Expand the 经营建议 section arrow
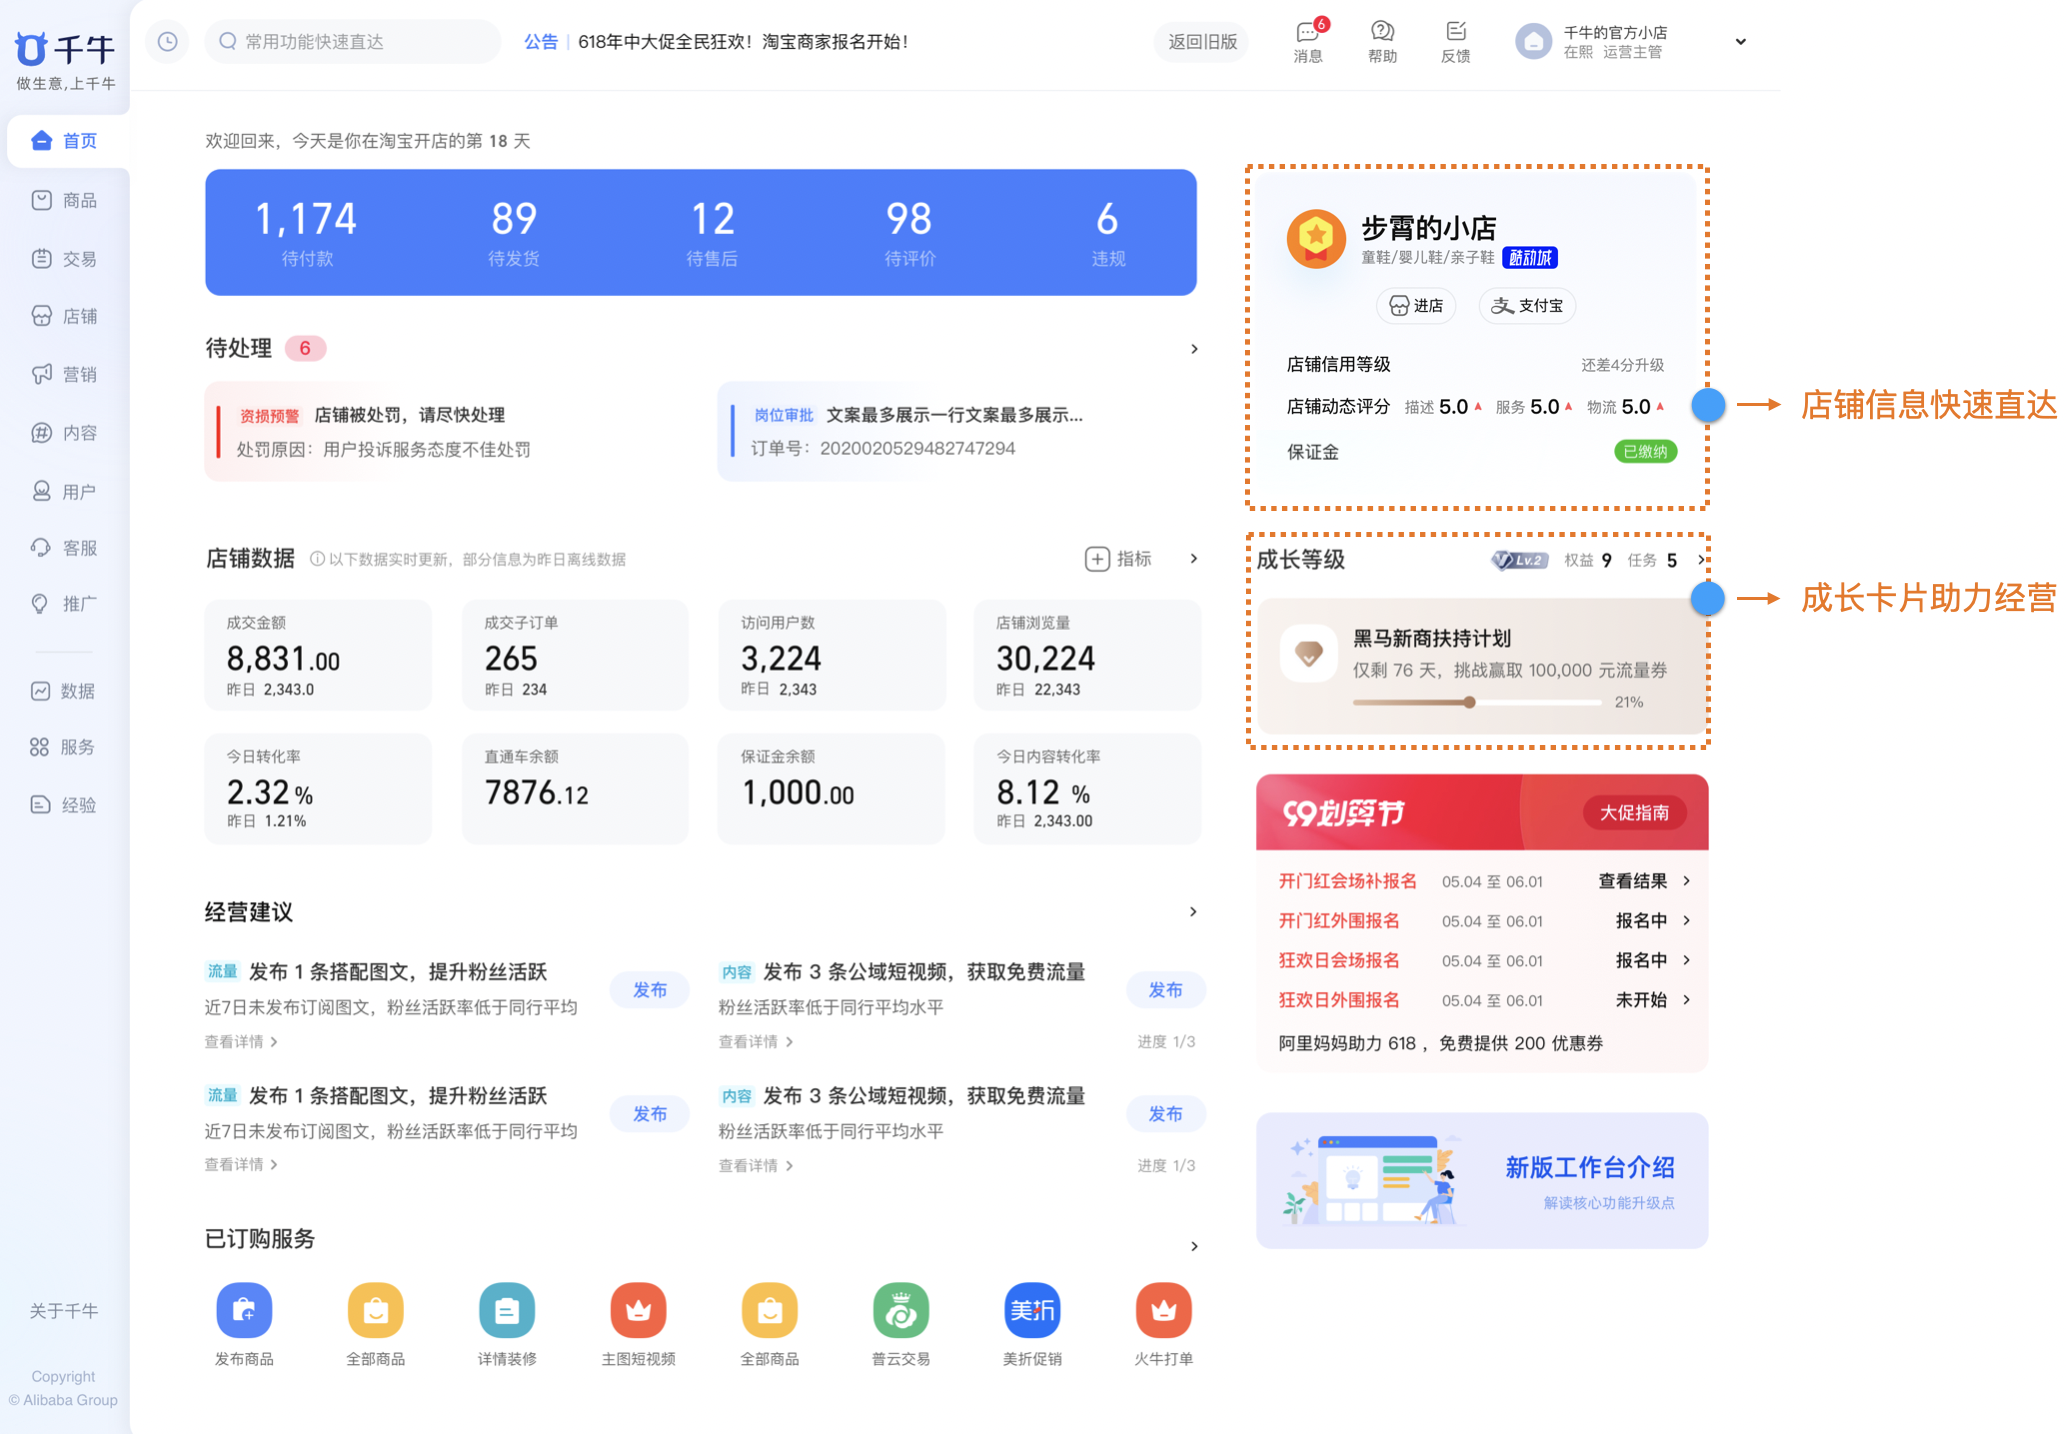 1193,912
